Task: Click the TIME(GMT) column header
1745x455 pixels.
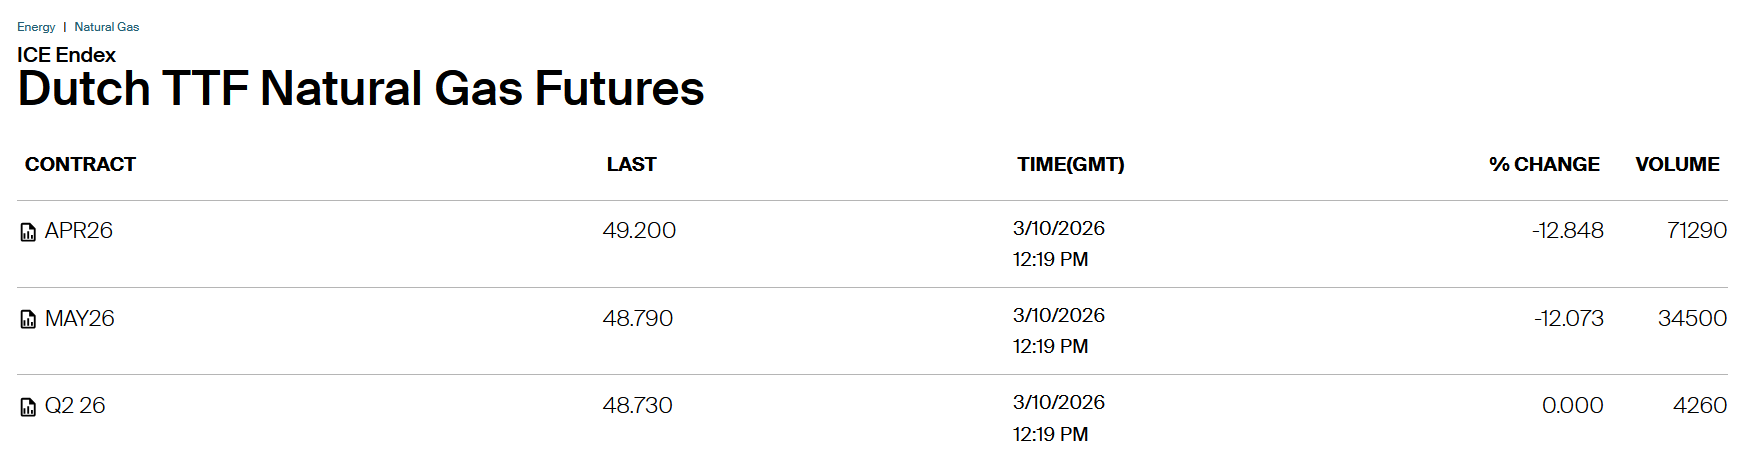Action: pyautogui.click(x=1070, y=165)
